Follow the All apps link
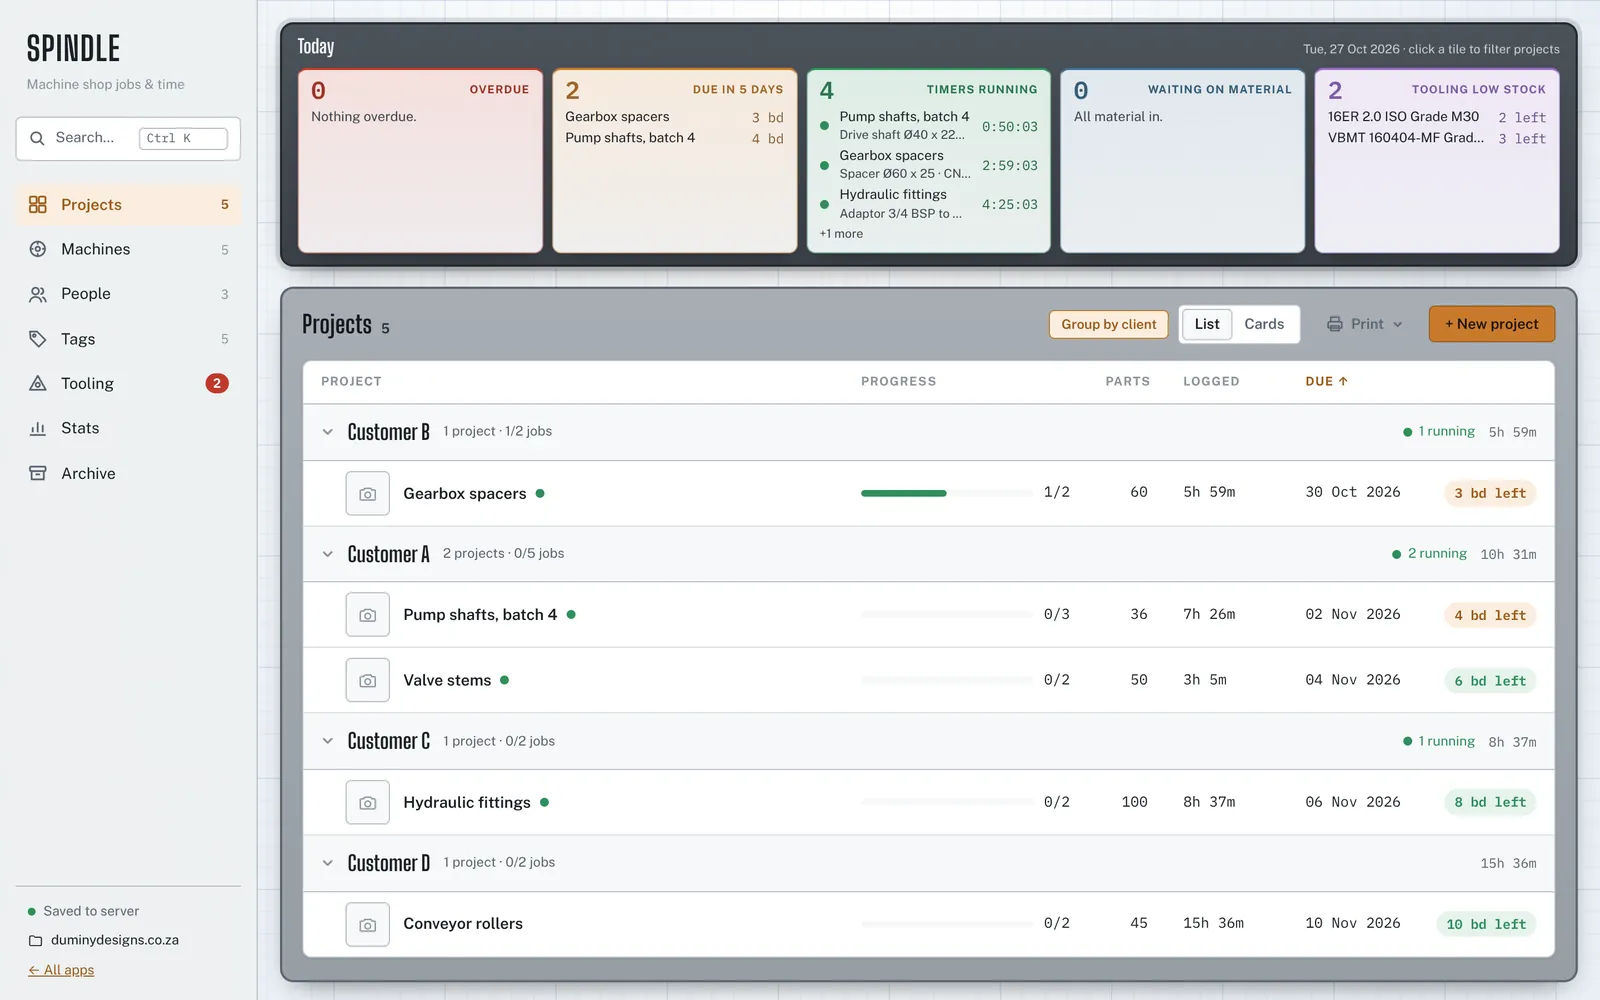Screen dimensions: 1600x1000 [x=61, y=970]
